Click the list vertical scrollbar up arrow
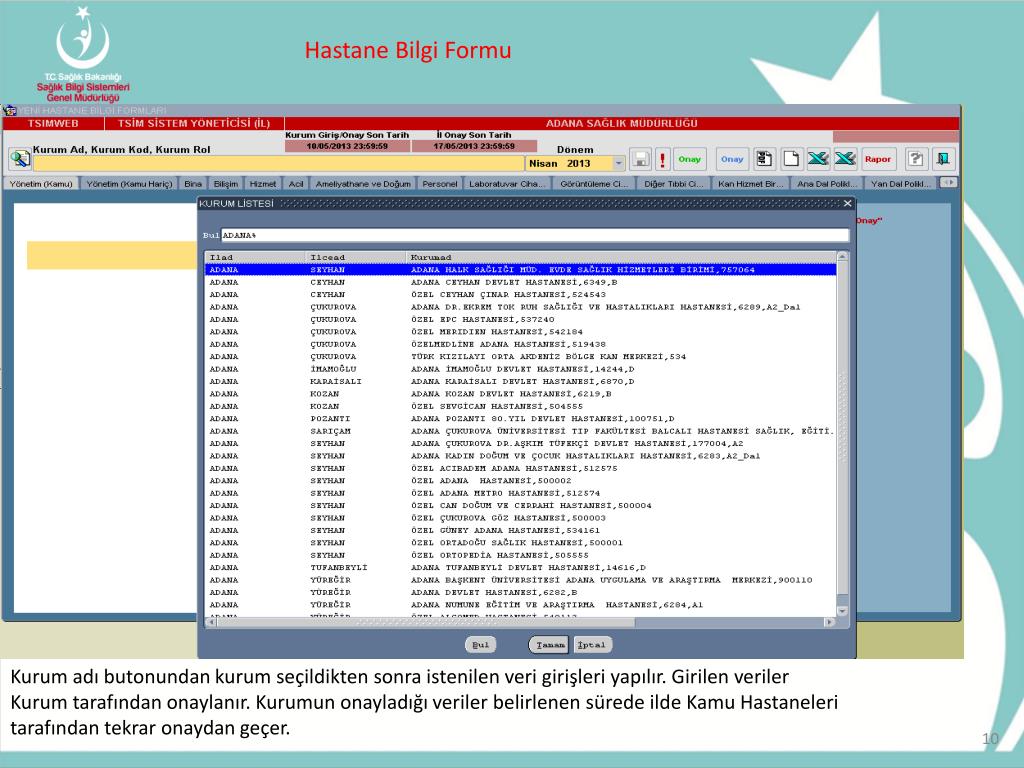Image resolution: width=1024 pixels, height=768 pixels. click(x=842, y=257)
